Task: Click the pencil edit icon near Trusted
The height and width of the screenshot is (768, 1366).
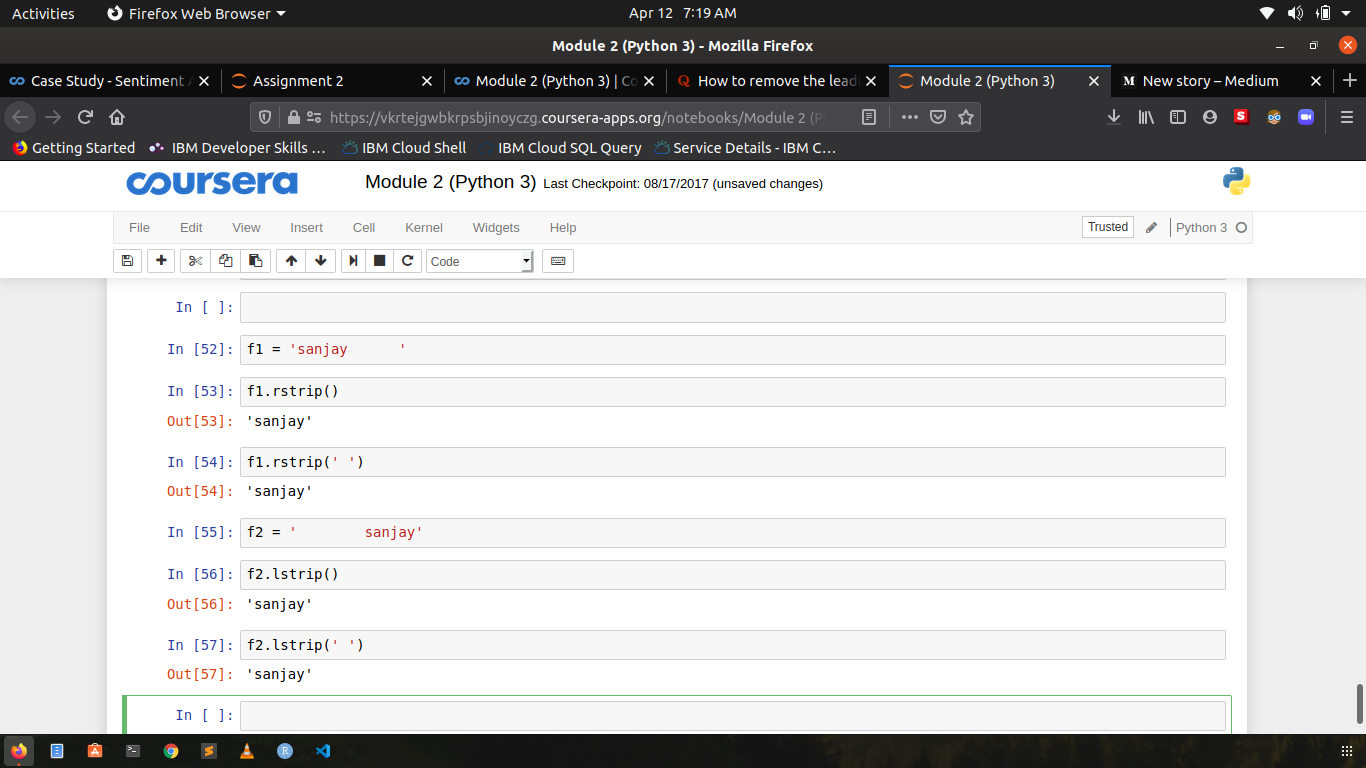Action: (1151, 228)
